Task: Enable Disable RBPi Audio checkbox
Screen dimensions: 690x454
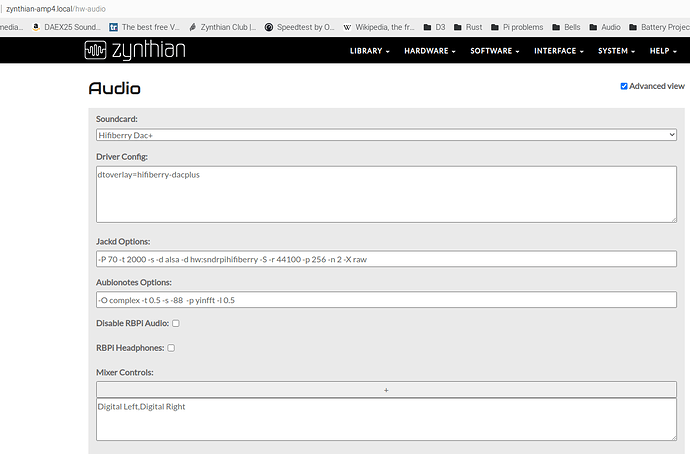Action: point(176,323)
